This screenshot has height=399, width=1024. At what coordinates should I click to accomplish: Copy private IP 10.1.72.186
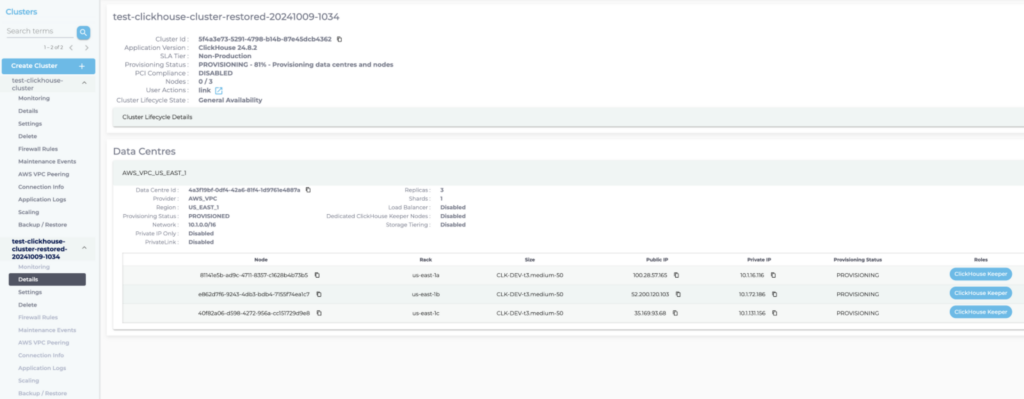coord(774,295)
